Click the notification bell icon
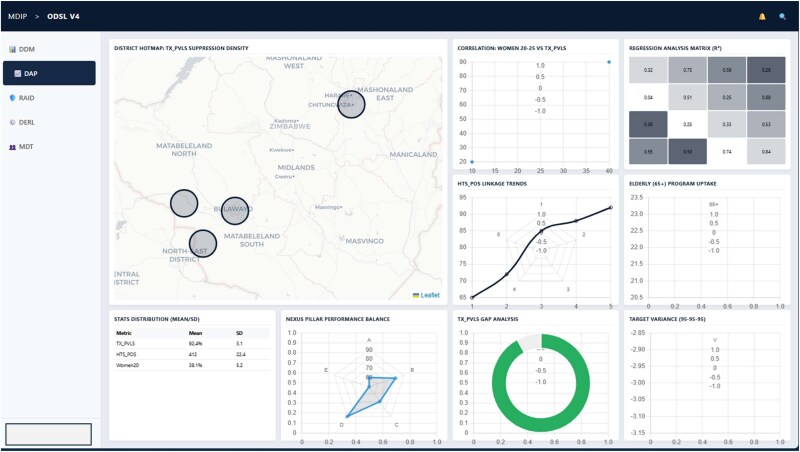Screen dimensions: 800x452 [762, 17]
